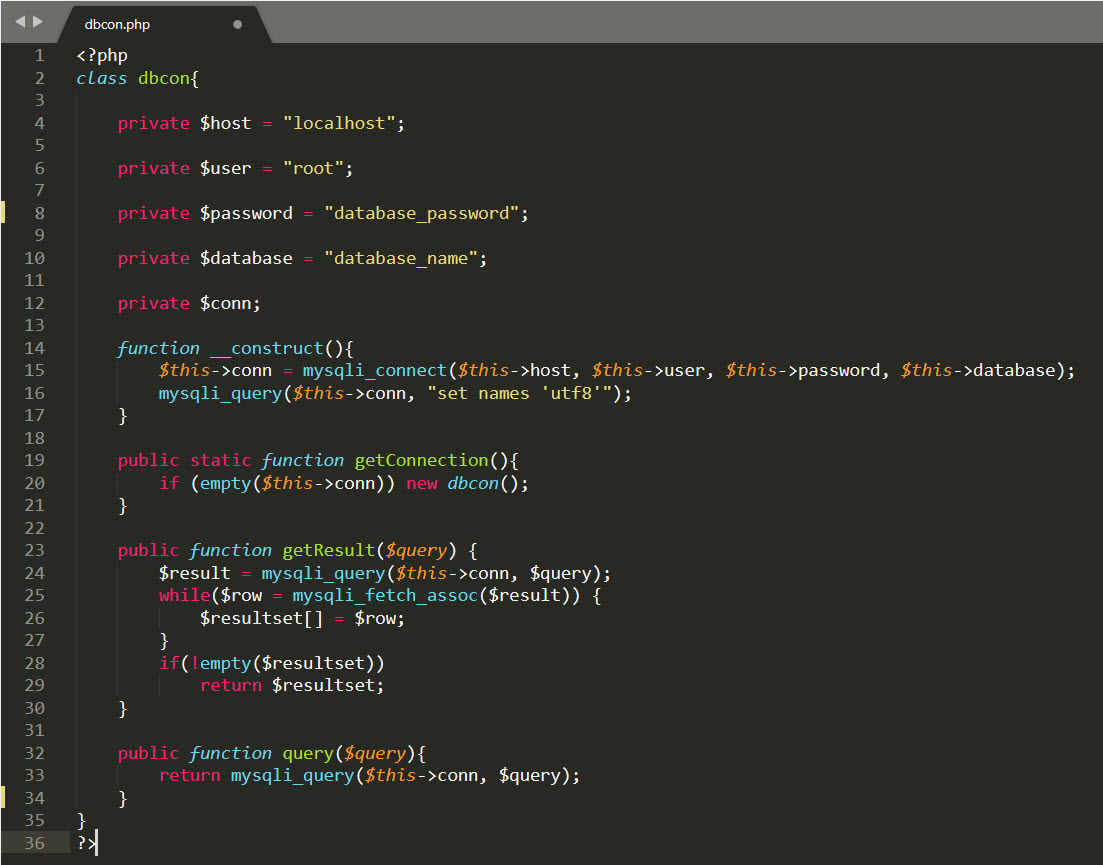Image resolution: width=1103 pixels, height=865 pixels.
Task: Click the yellow gutter marker on line 34
Action: [3, 798]
